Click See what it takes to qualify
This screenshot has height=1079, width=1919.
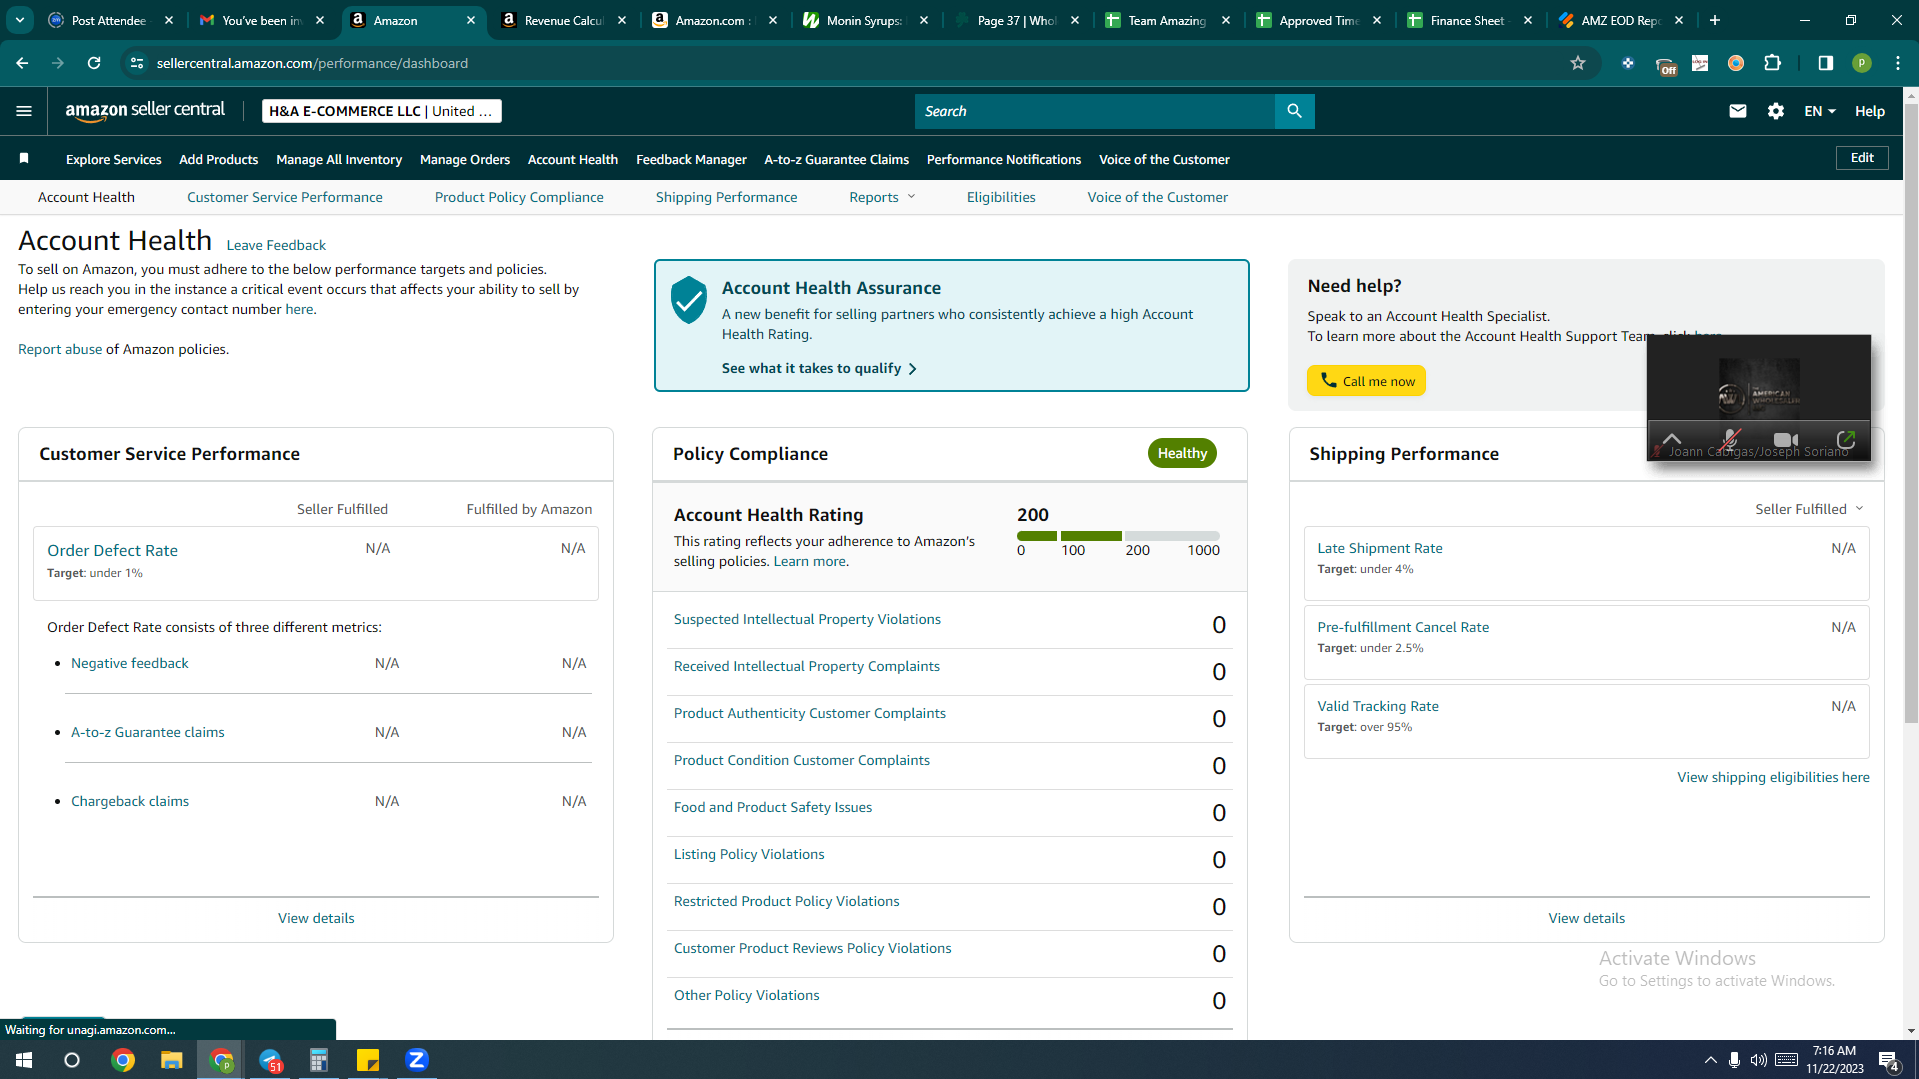click(819, 368)
